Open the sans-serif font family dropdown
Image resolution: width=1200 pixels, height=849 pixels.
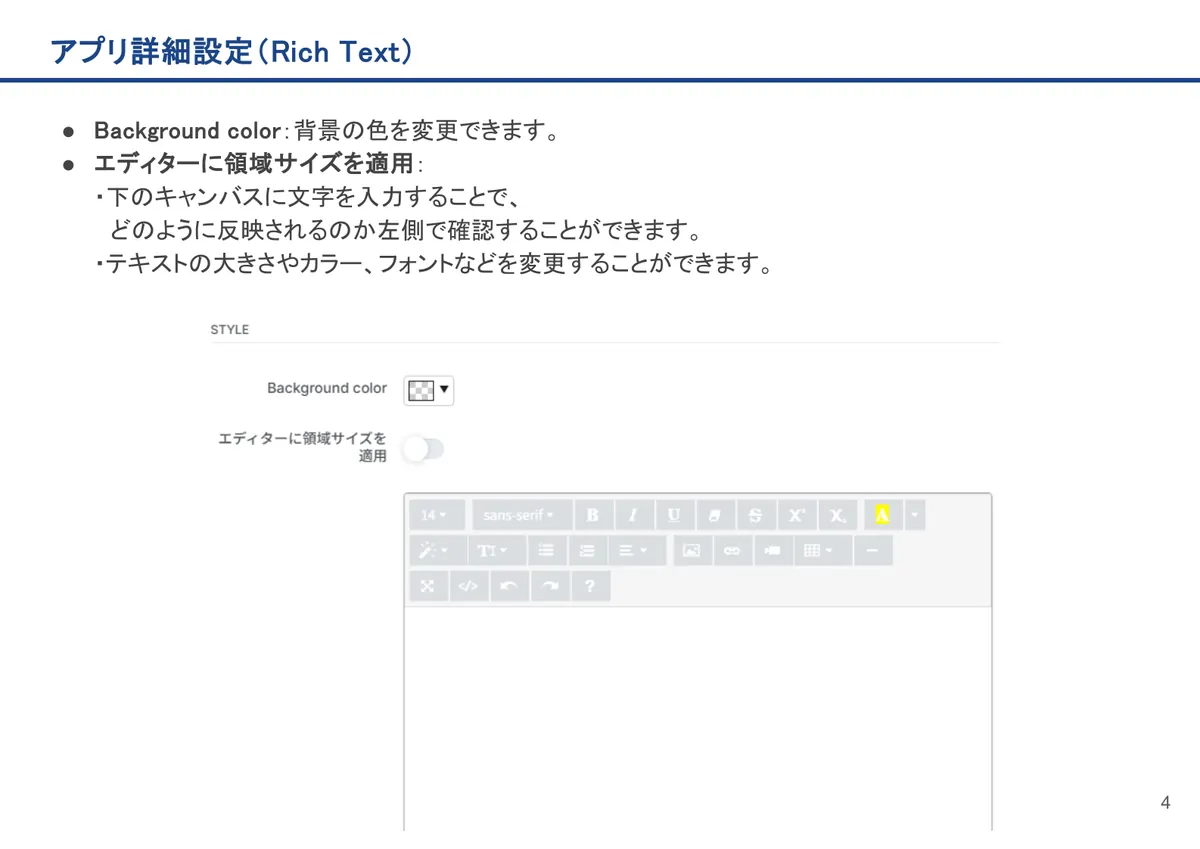click(x=522, y=515)
